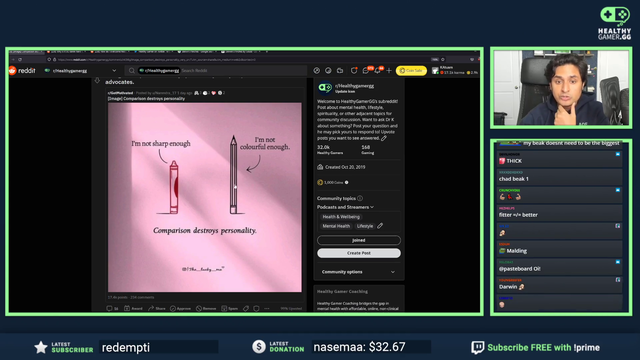
Task: Open the 'Comparison destroys personality' crosspost title
Action: (146, 99)
